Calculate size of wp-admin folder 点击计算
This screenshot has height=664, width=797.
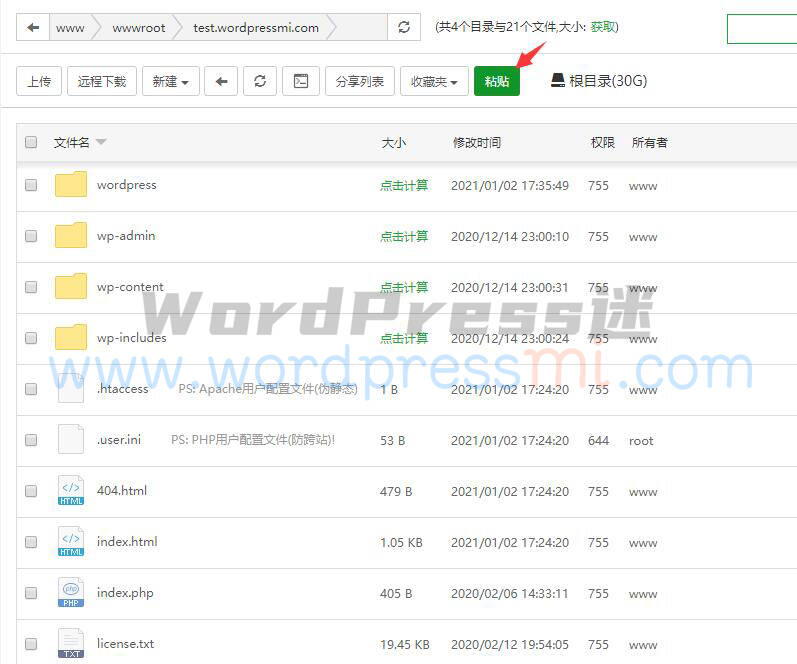404,236
